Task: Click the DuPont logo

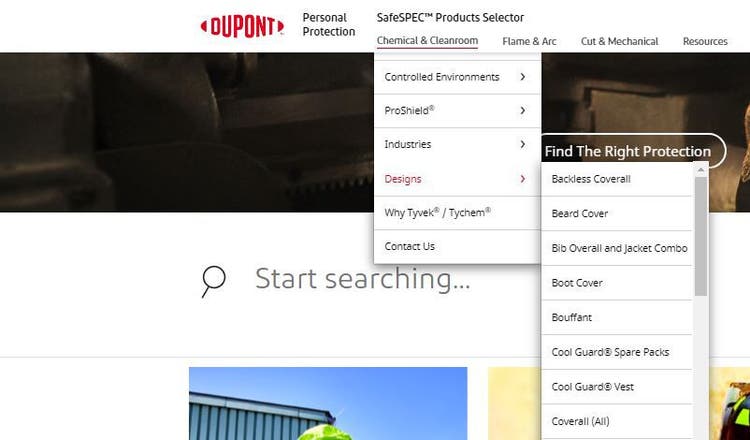Action: (242, 26)
